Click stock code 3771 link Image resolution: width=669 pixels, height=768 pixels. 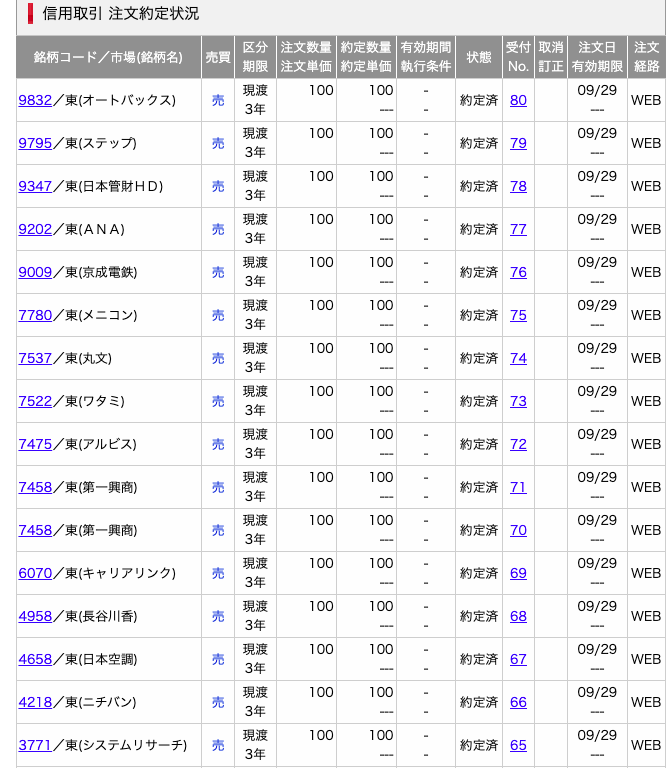[x=35, y=745]
